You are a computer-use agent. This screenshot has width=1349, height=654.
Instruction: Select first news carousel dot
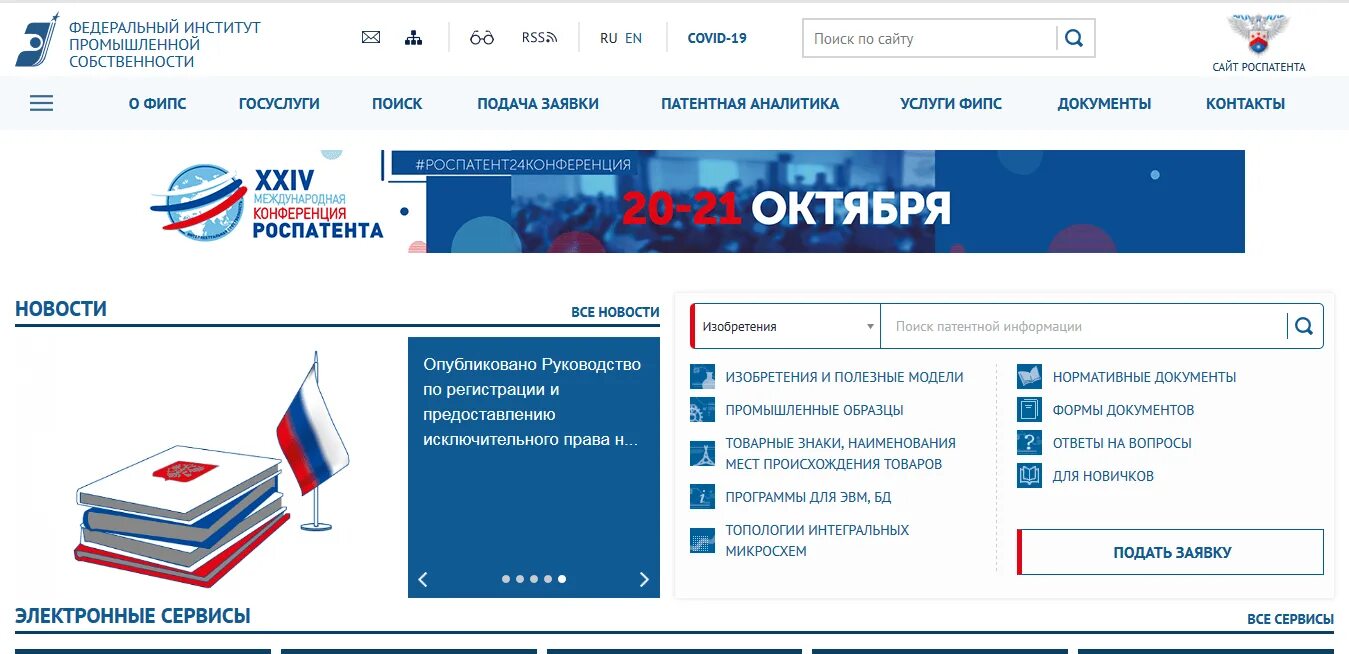click(x=506, y=579)
